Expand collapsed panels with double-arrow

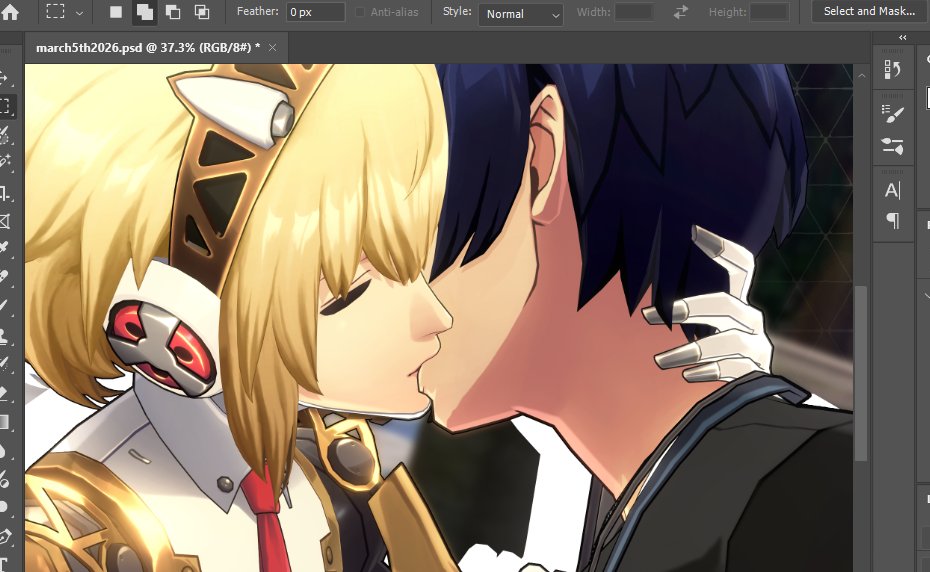(902, 37)
